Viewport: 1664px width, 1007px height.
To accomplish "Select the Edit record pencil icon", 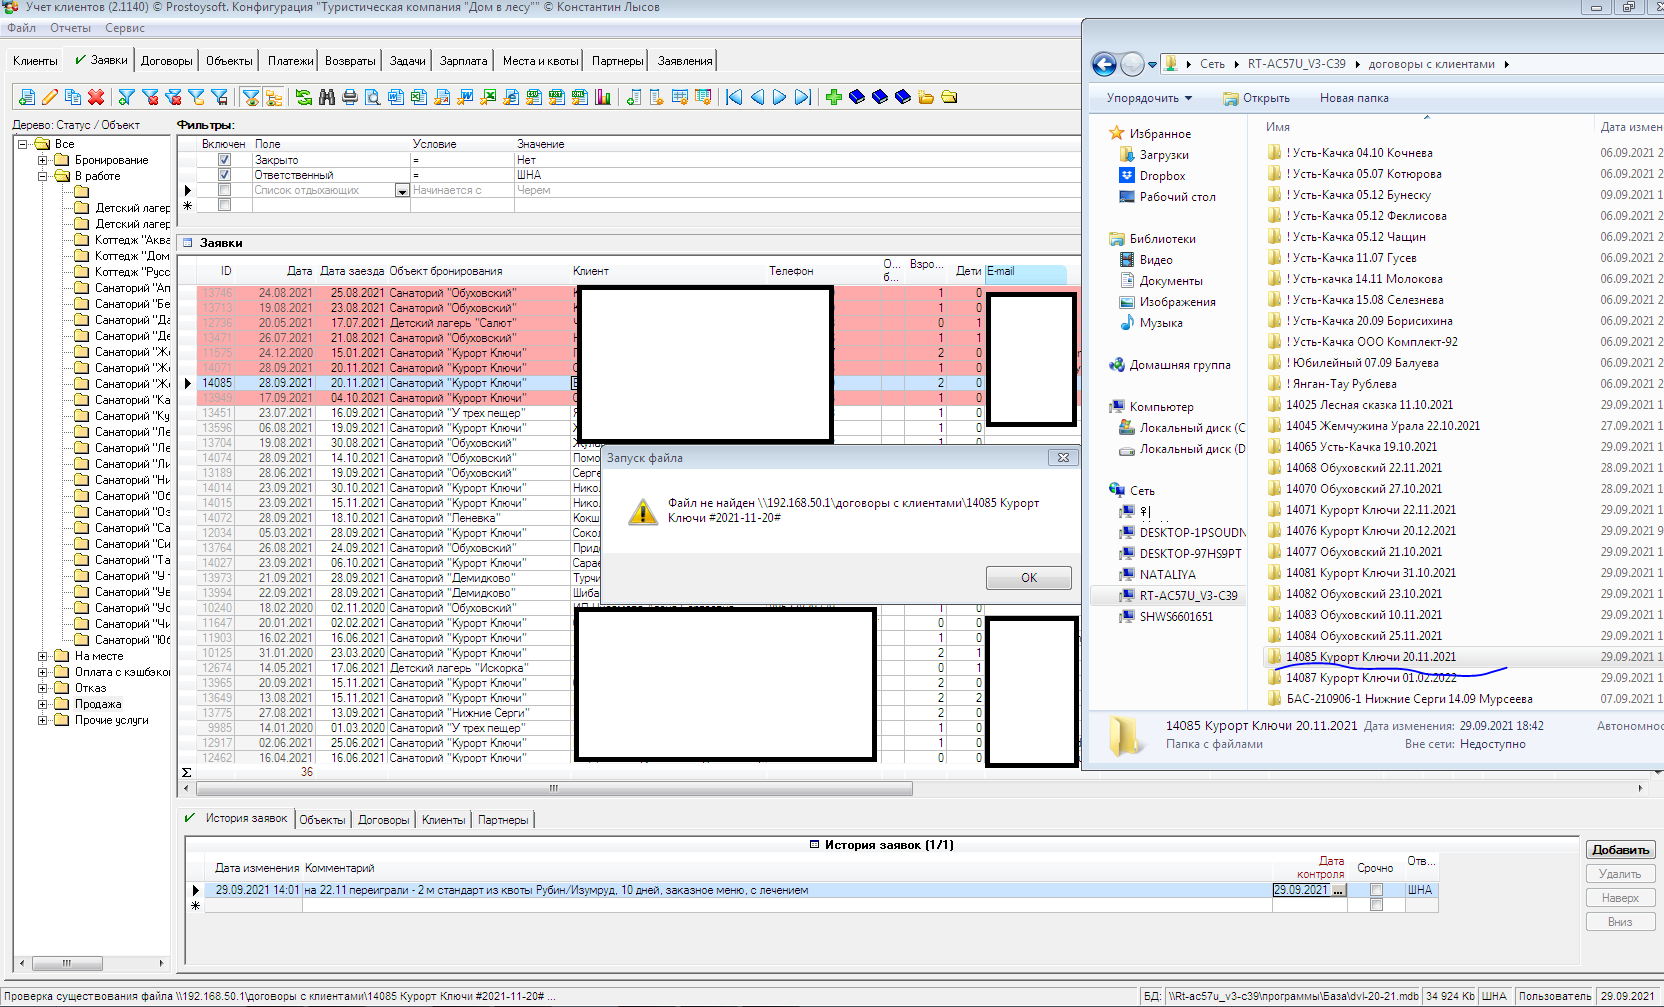I will coord(48,97).
